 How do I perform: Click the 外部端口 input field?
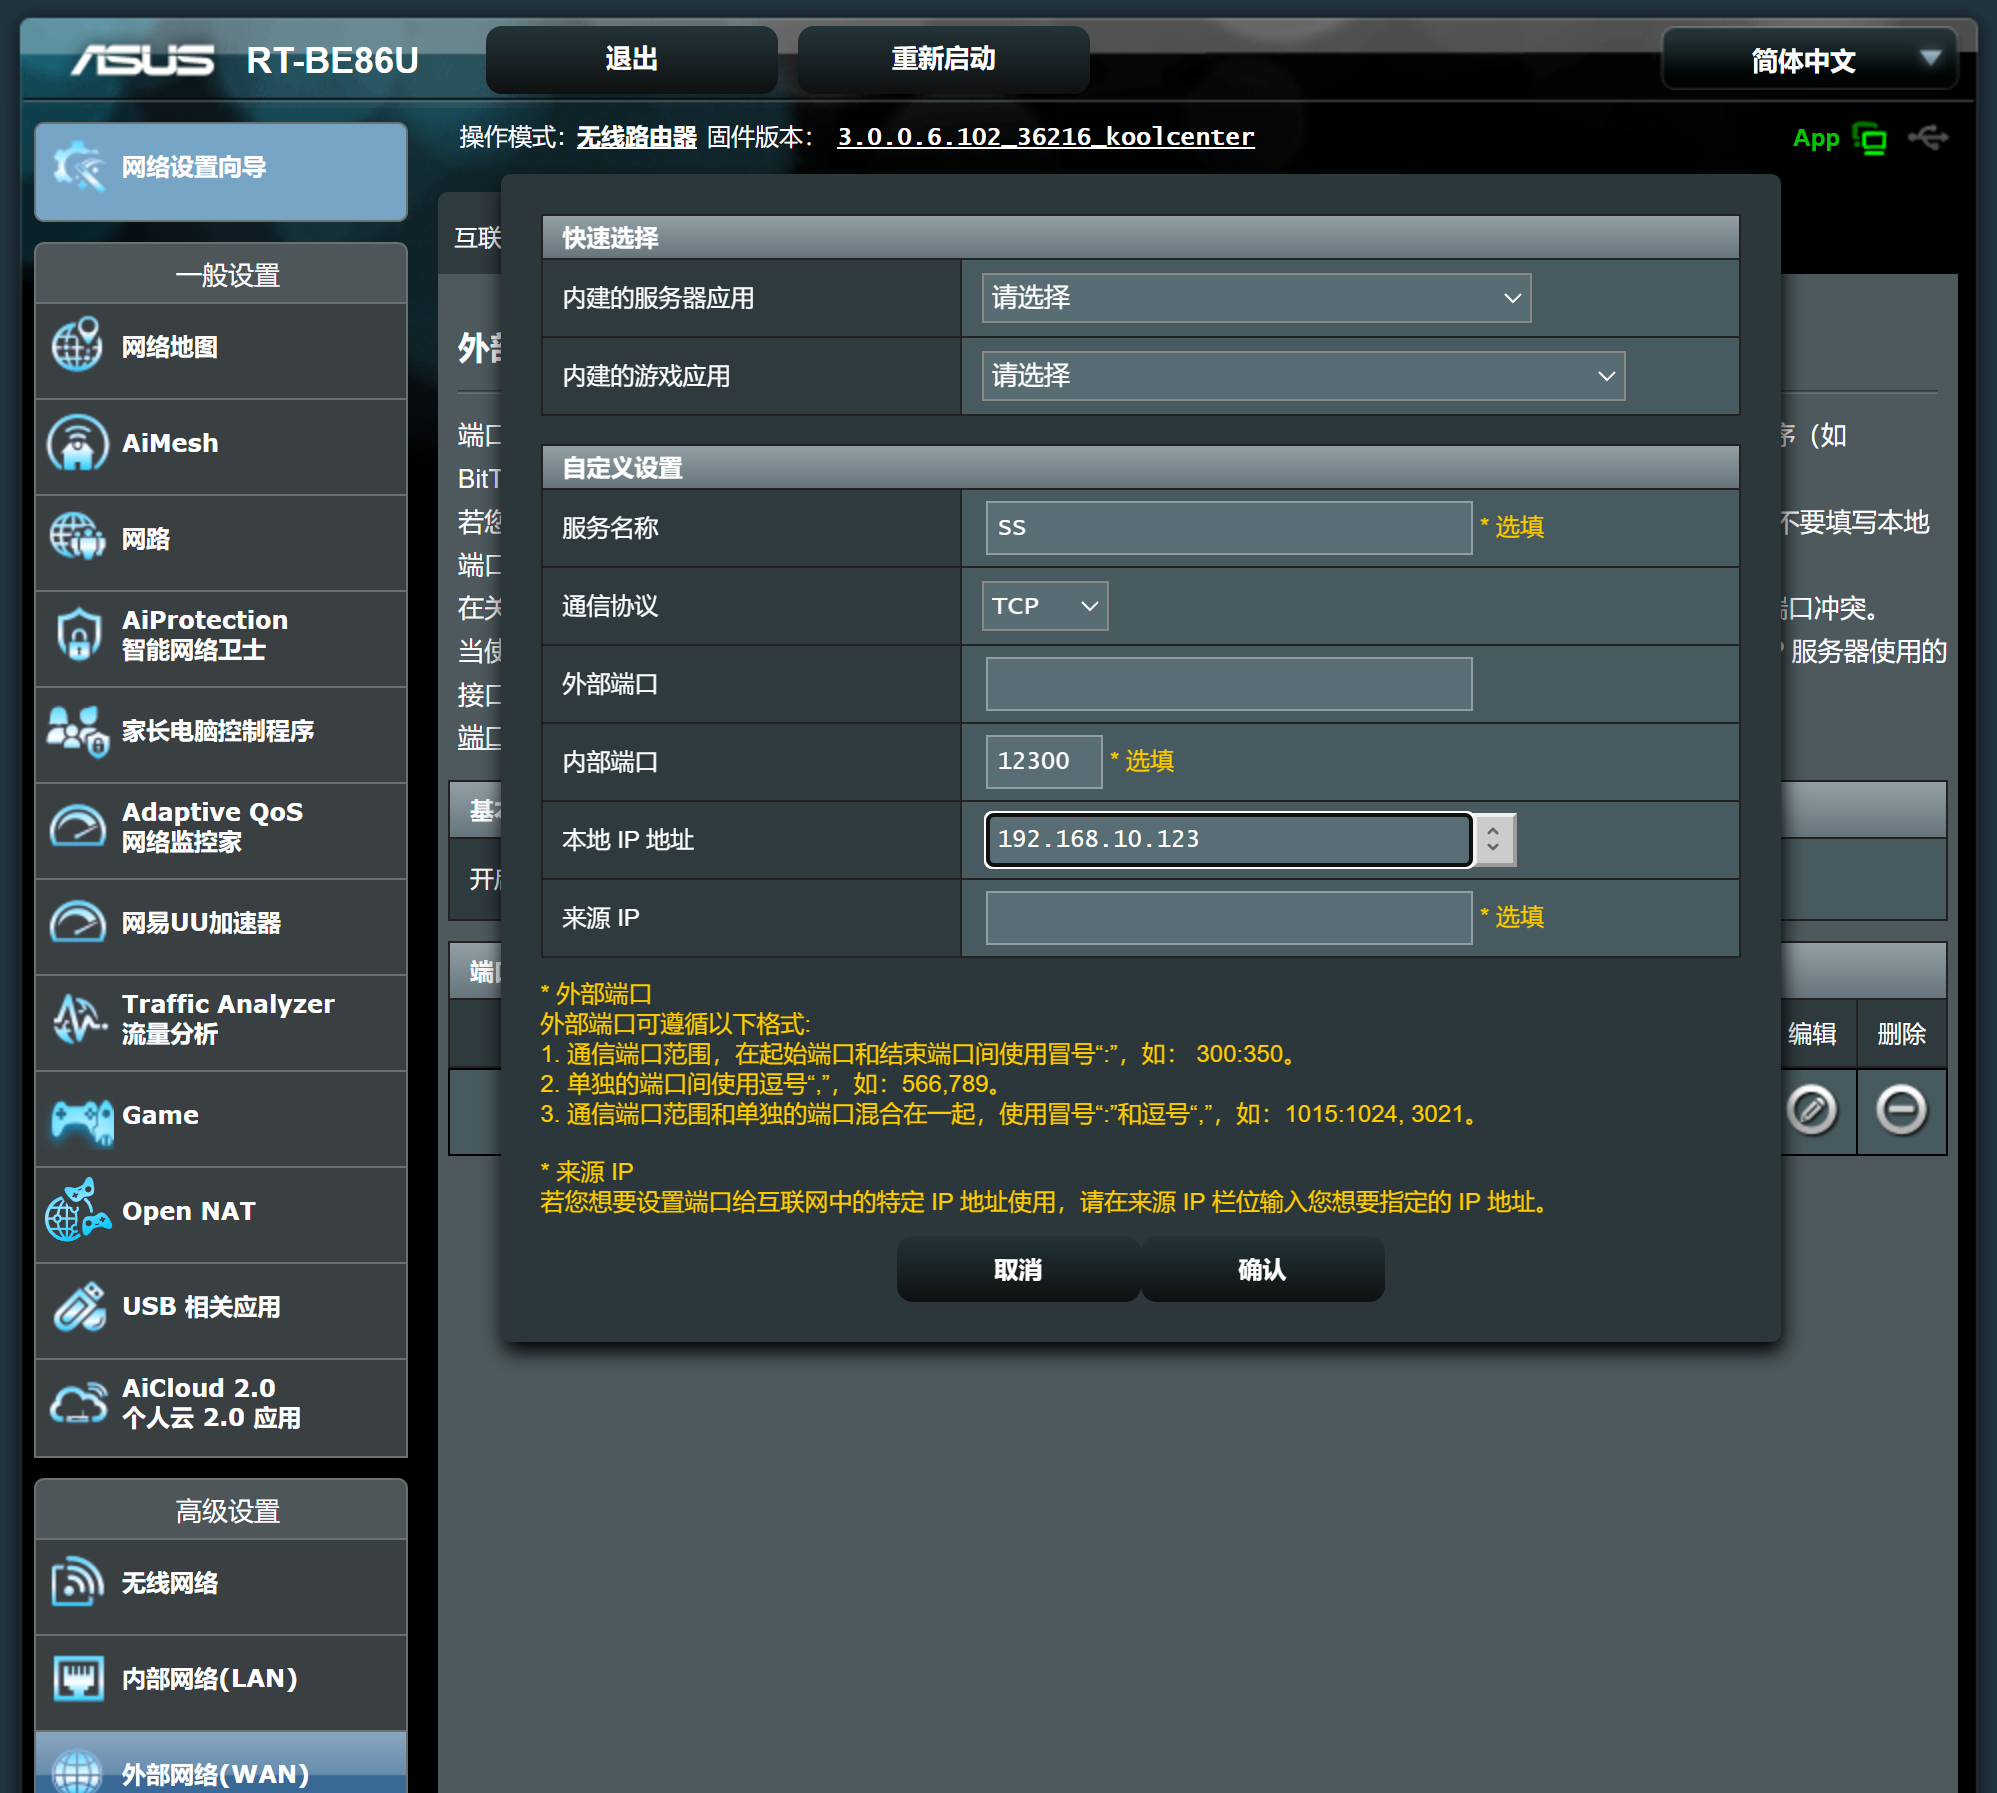pos(1228,684)
